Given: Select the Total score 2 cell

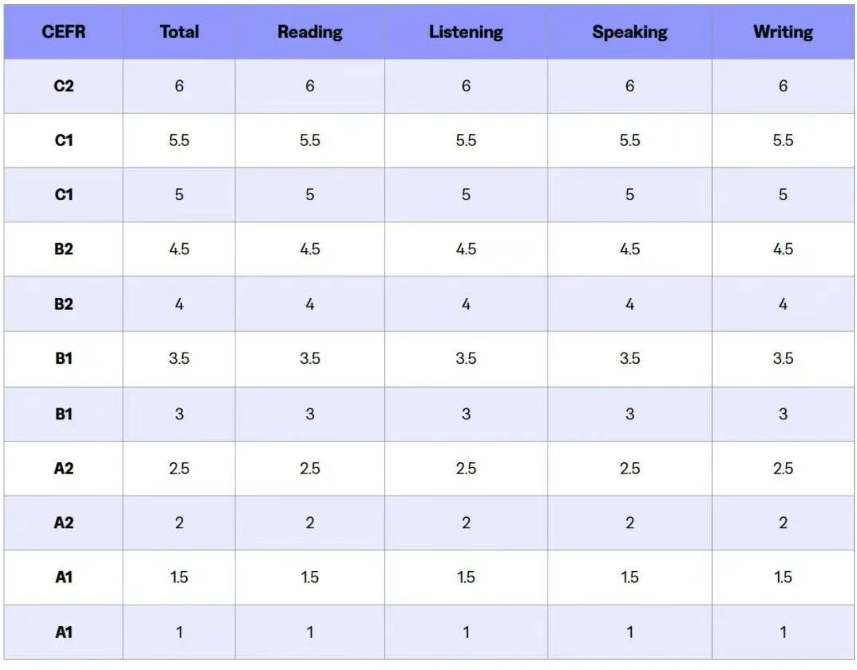Looking at the screenshot, I should coord(179,523).
